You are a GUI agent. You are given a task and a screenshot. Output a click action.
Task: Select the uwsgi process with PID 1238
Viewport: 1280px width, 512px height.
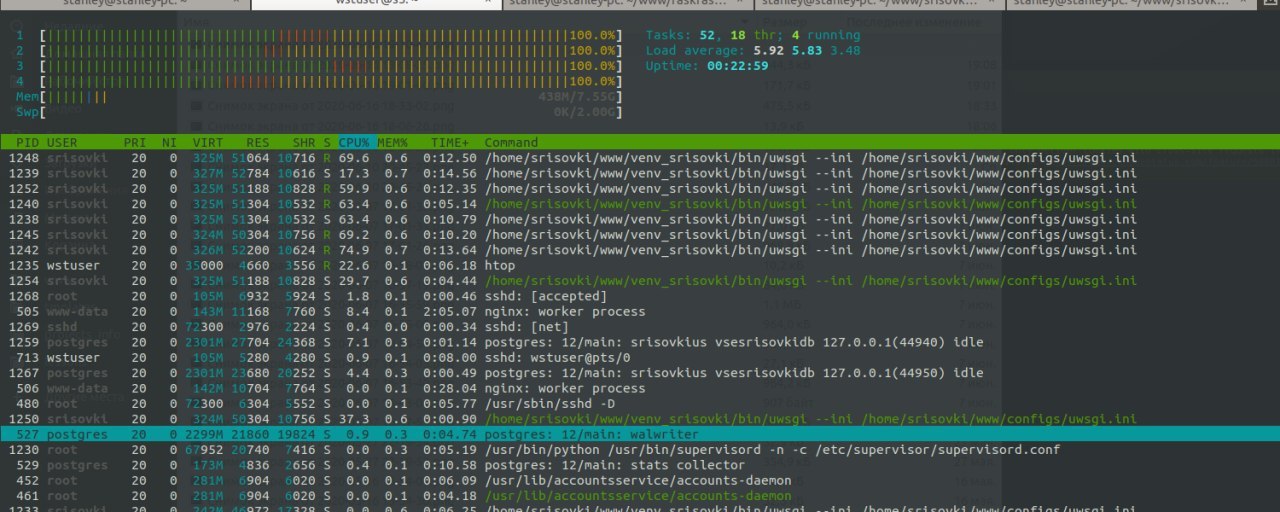640,219
